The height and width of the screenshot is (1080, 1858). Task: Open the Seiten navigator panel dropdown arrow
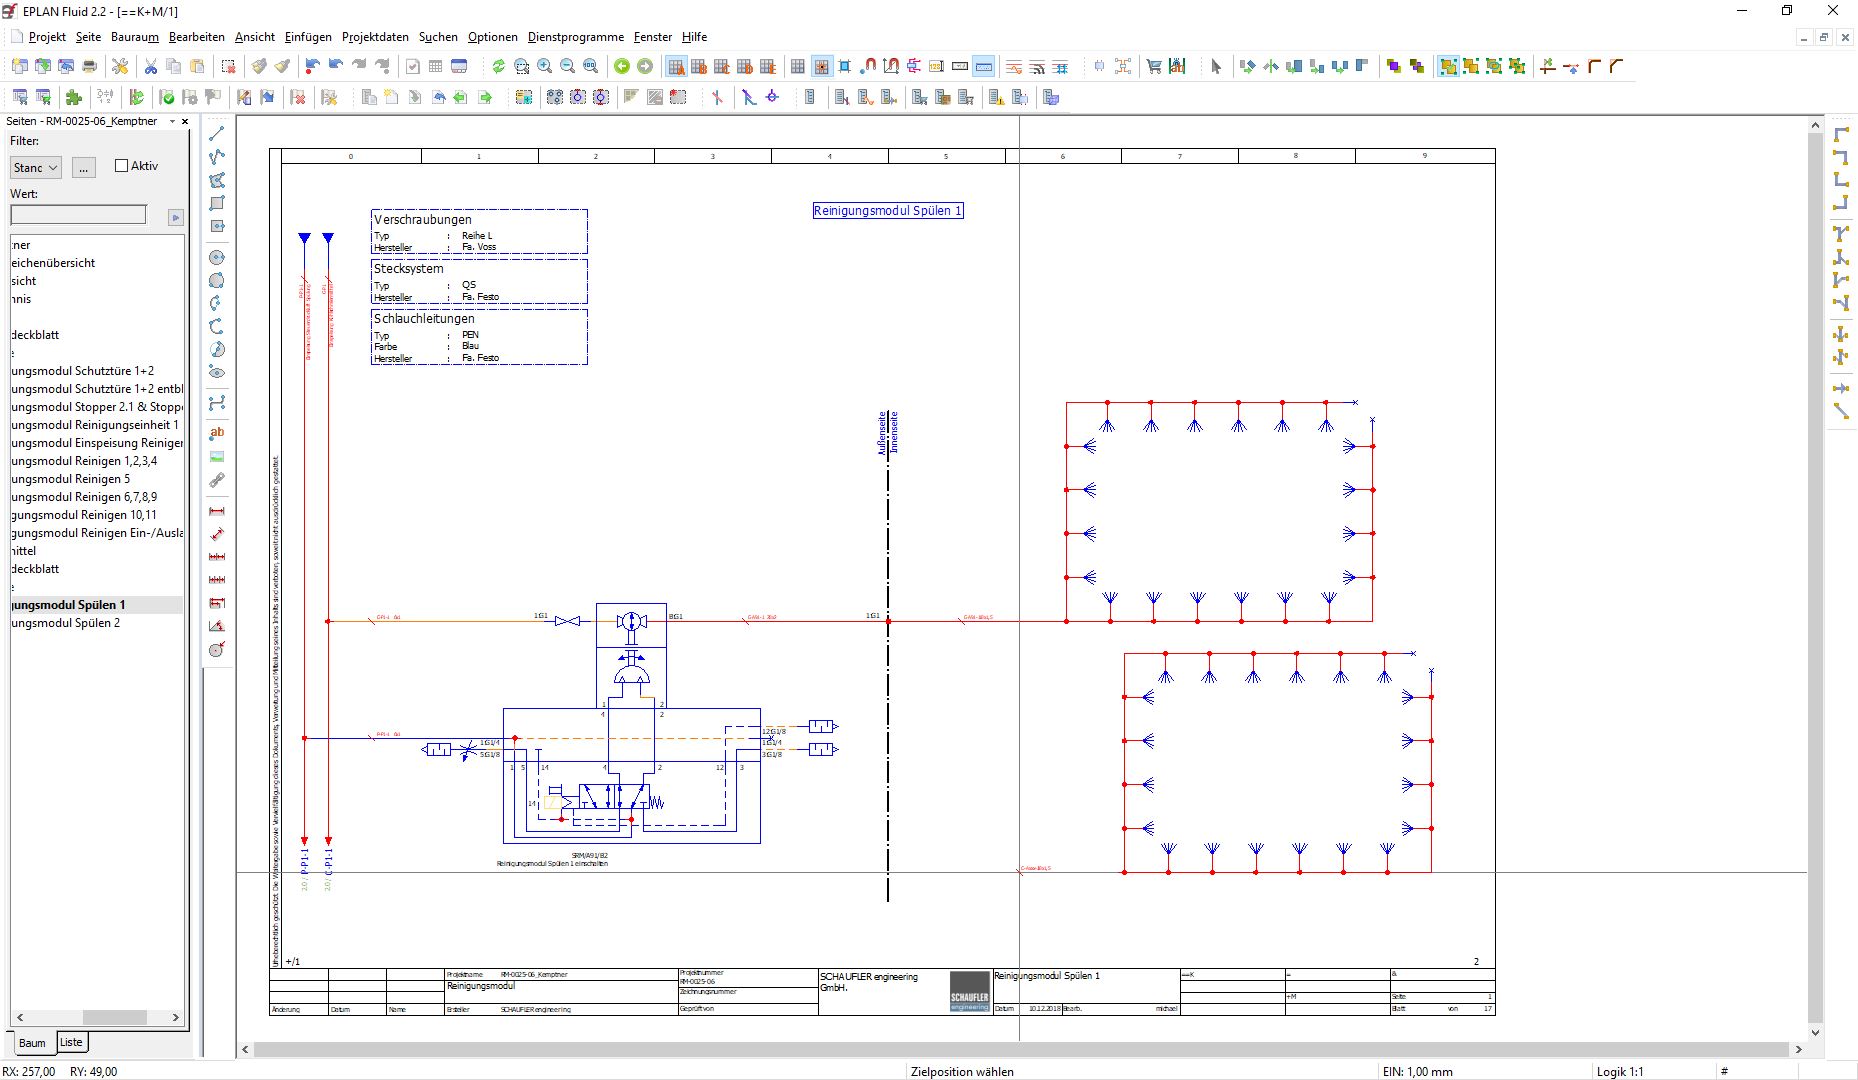click(172, 121)
